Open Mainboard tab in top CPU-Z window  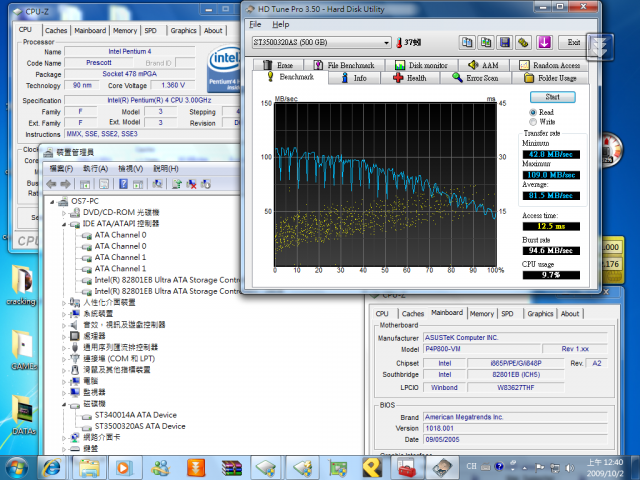pos(90,31)
